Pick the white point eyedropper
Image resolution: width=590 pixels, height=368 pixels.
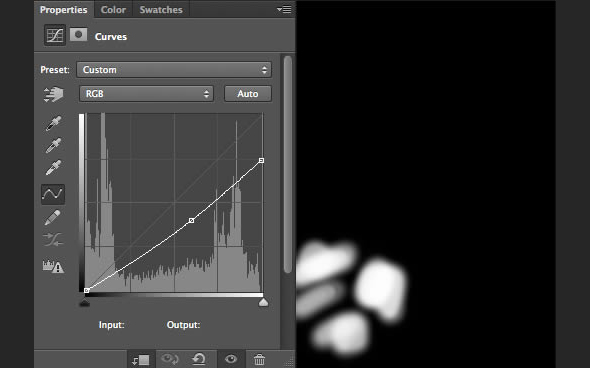tap(53, 168)
